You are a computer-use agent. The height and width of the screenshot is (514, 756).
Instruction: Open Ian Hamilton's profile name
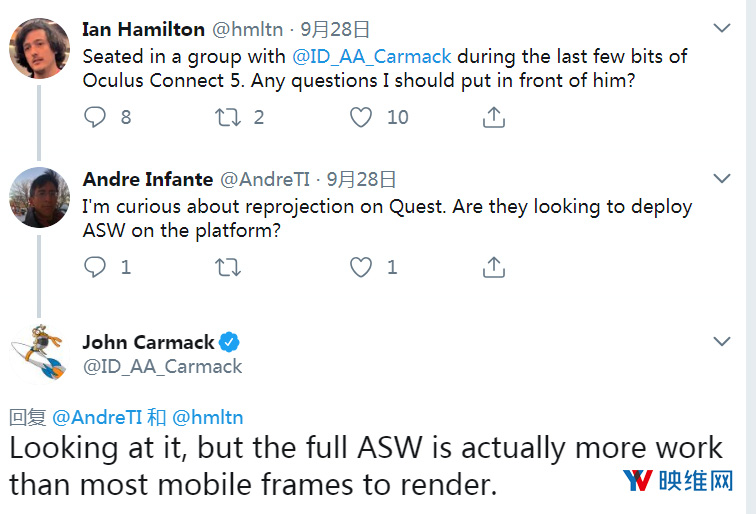143,29
